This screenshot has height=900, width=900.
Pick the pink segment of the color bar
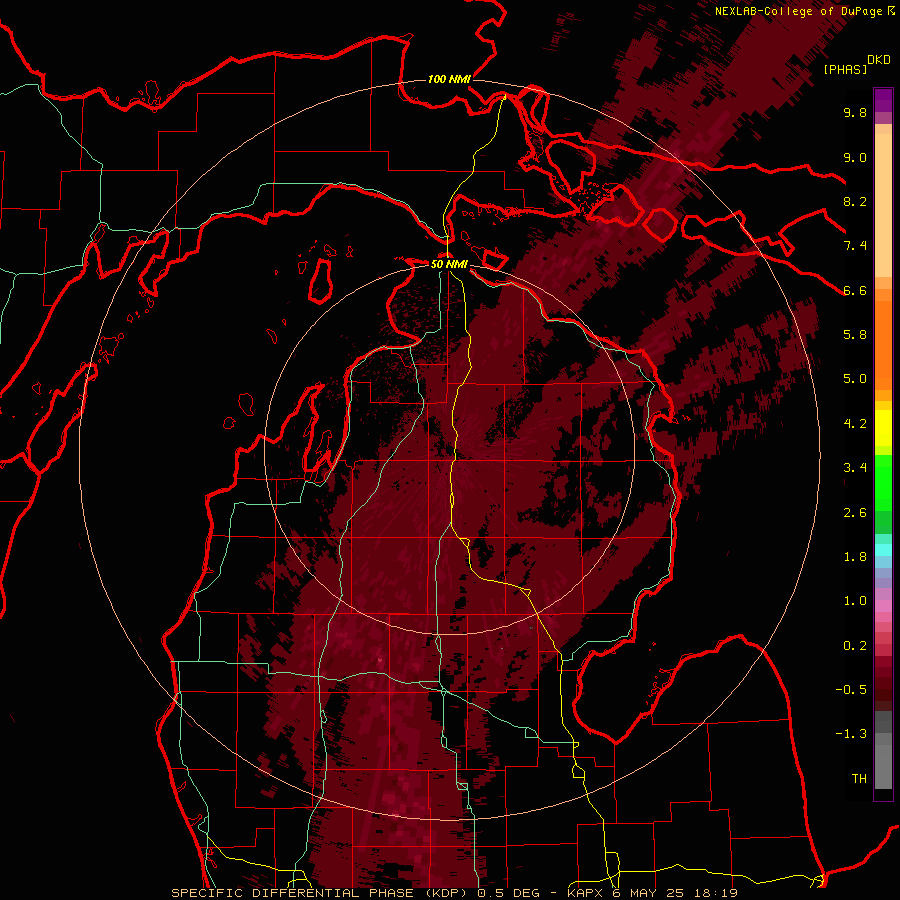click(883, 606)
